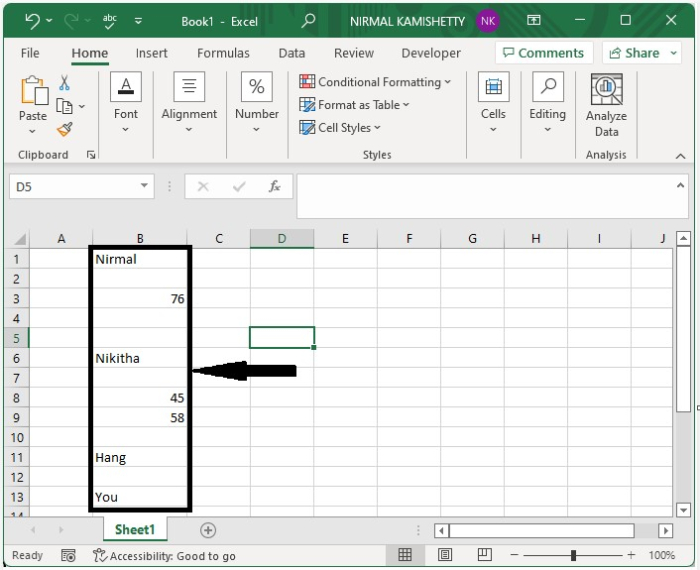Click the search magnifier icon
This screenshot has height=570, width=700.
click(x=308, y=21)
